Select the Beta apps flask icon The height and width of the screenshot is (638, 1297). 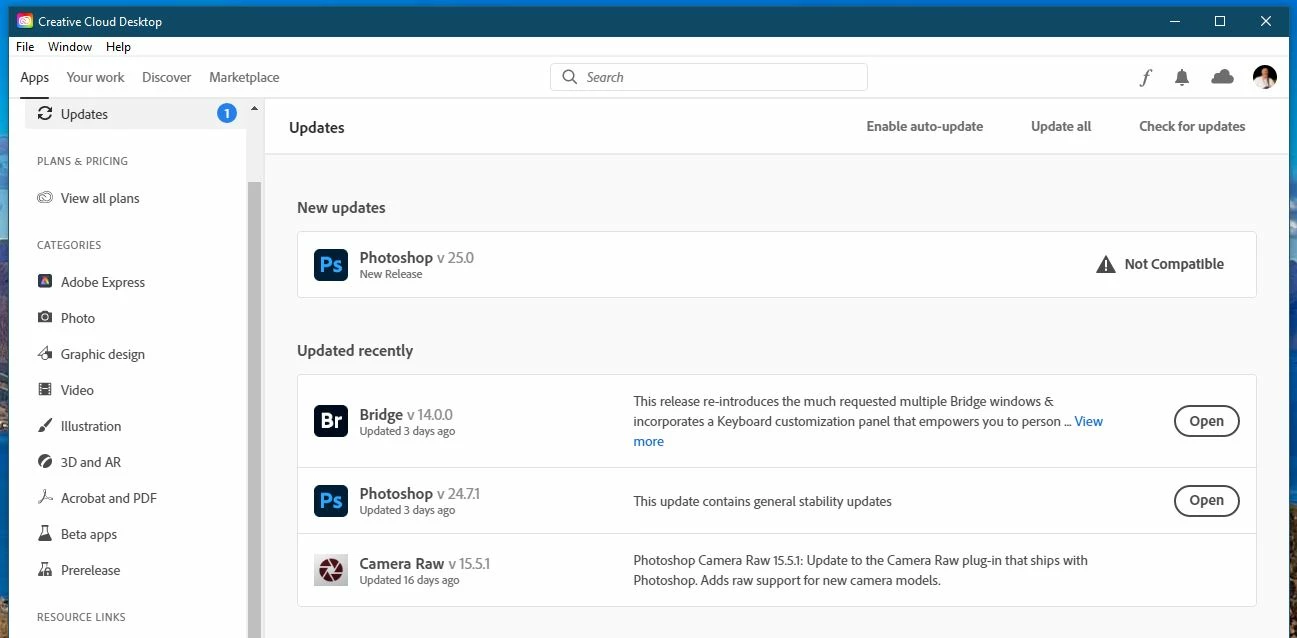[45, 534]
